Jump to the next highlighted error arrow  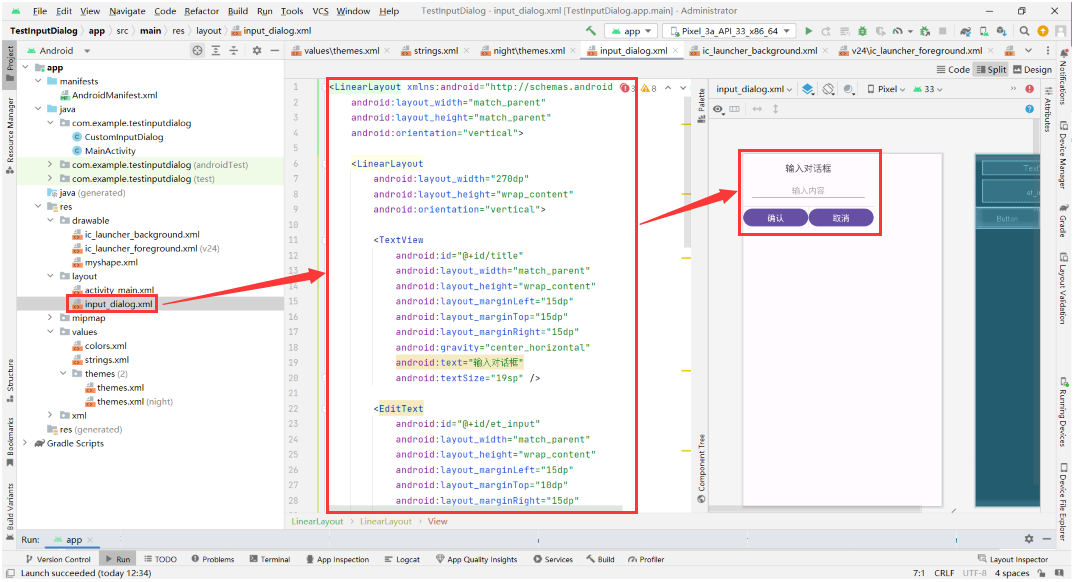coord(683,88)
